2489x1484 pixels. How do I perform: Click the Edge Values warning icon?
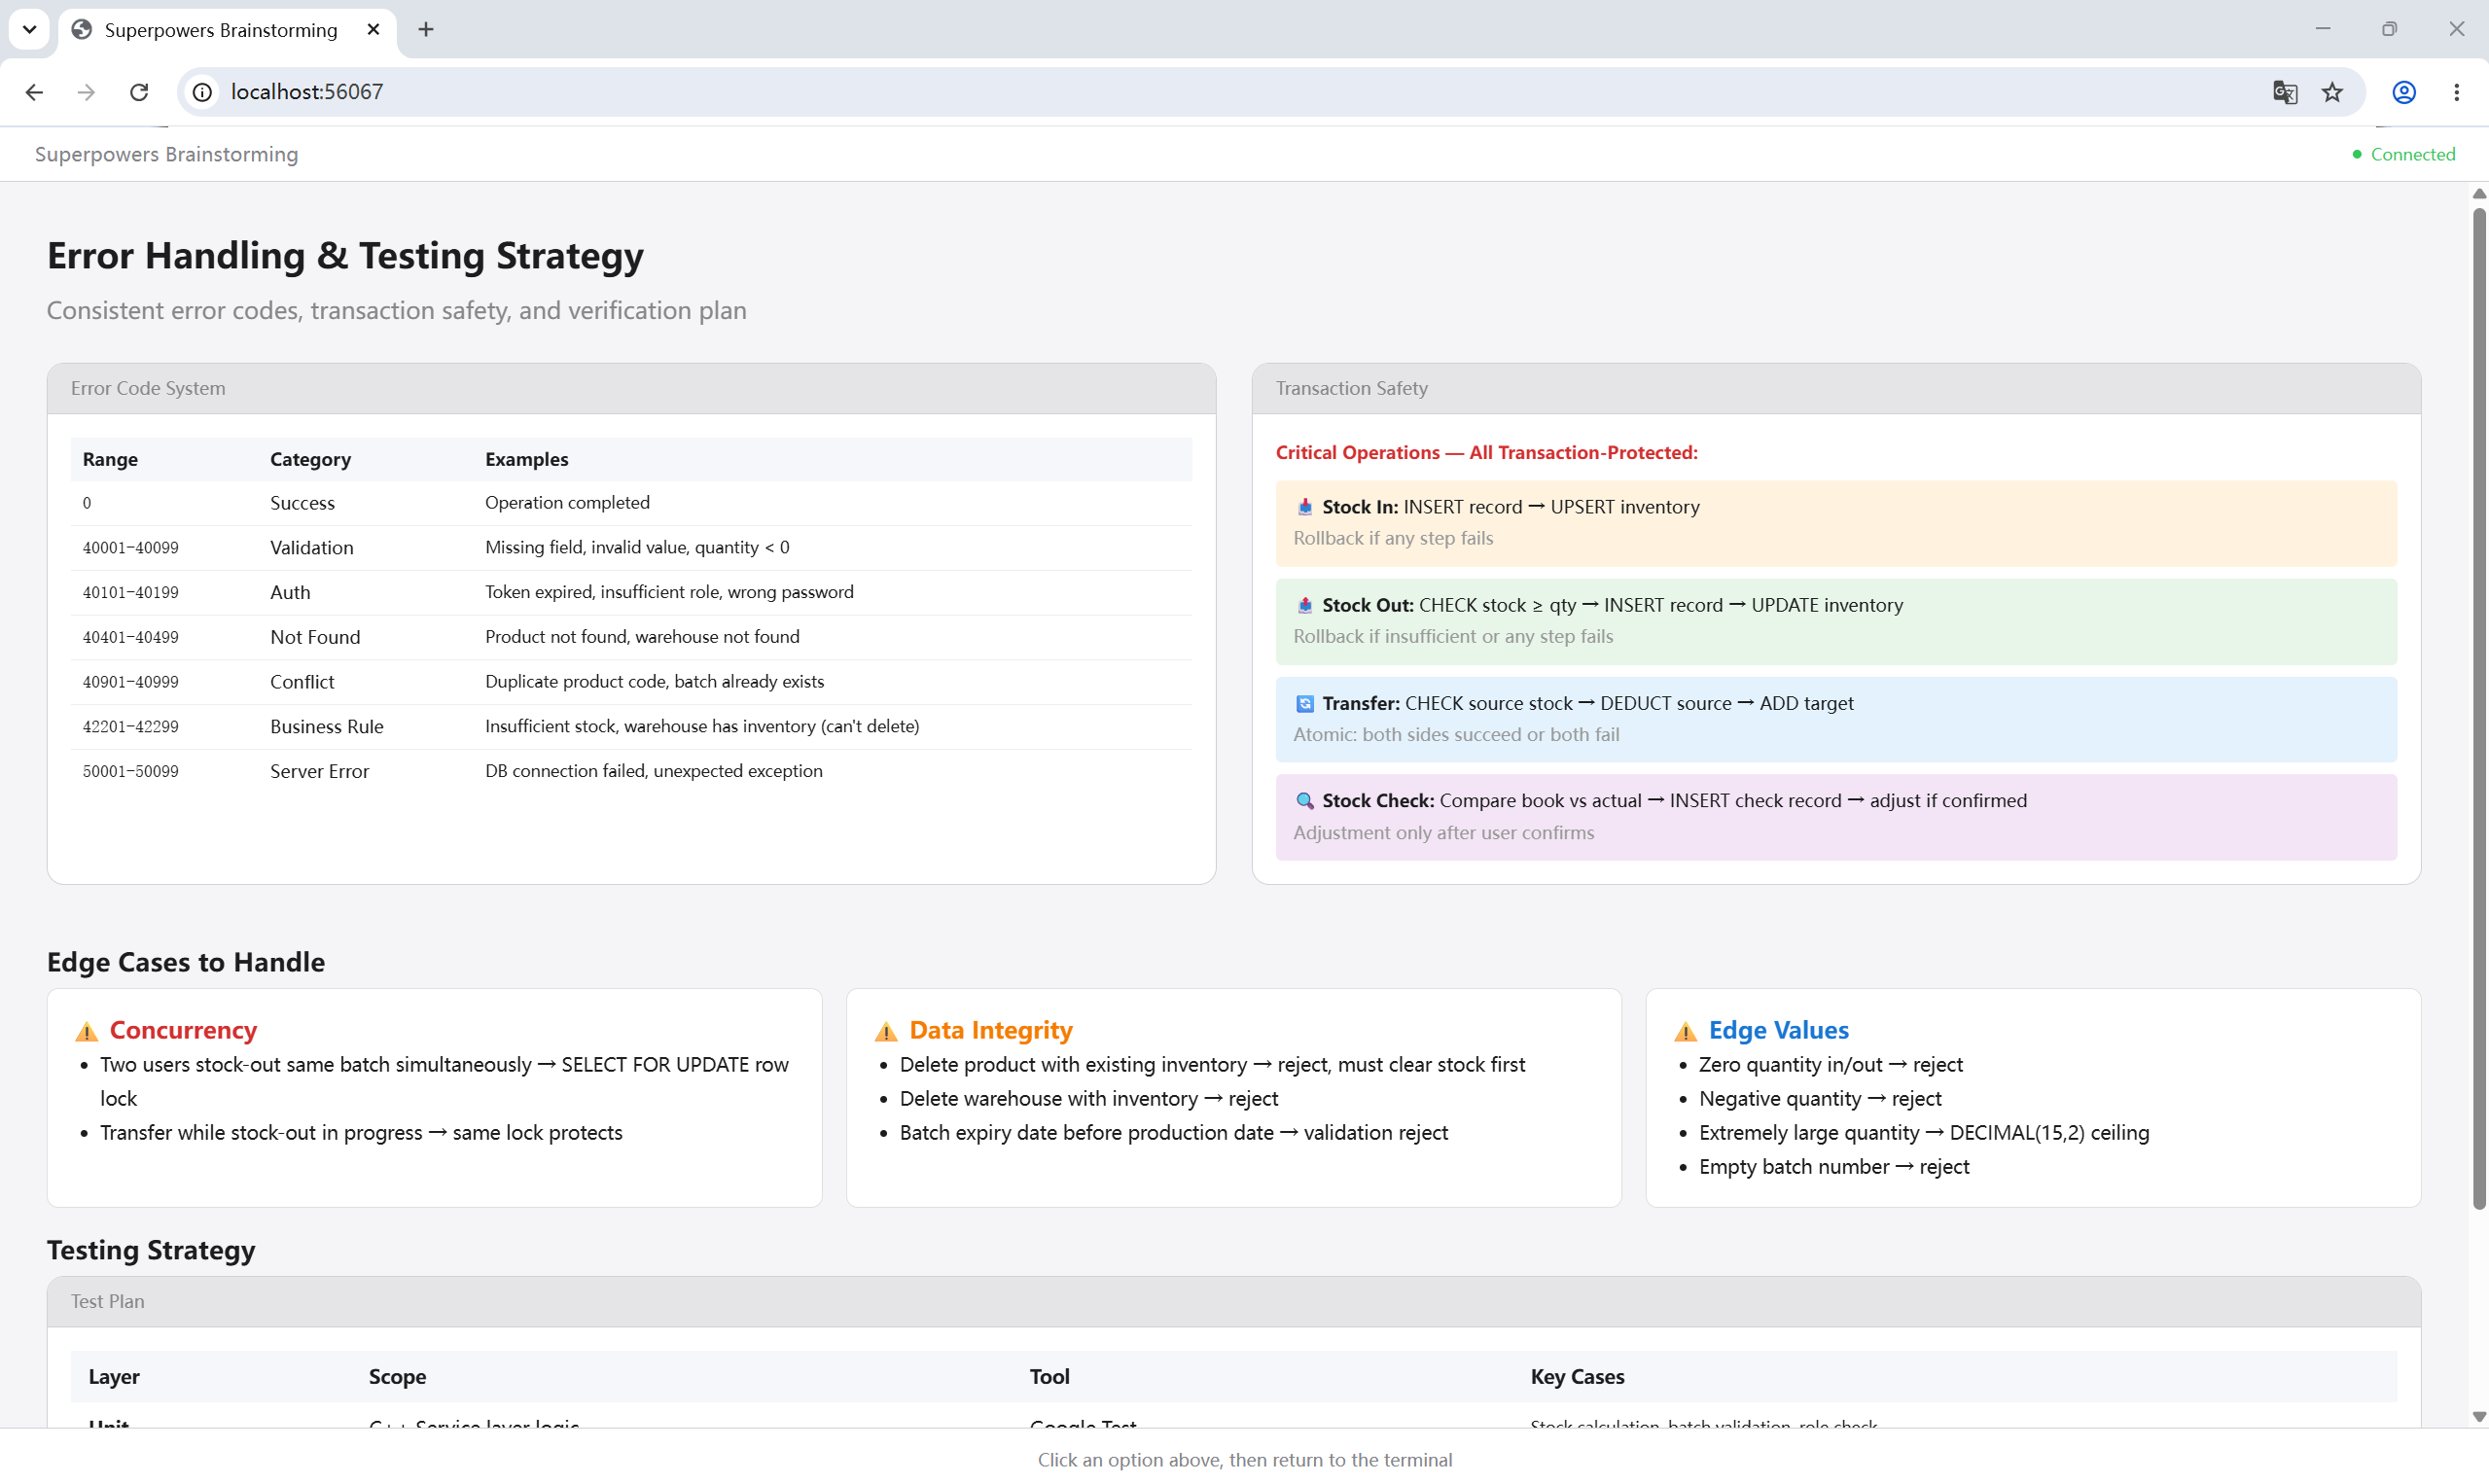point(1686,1031)
